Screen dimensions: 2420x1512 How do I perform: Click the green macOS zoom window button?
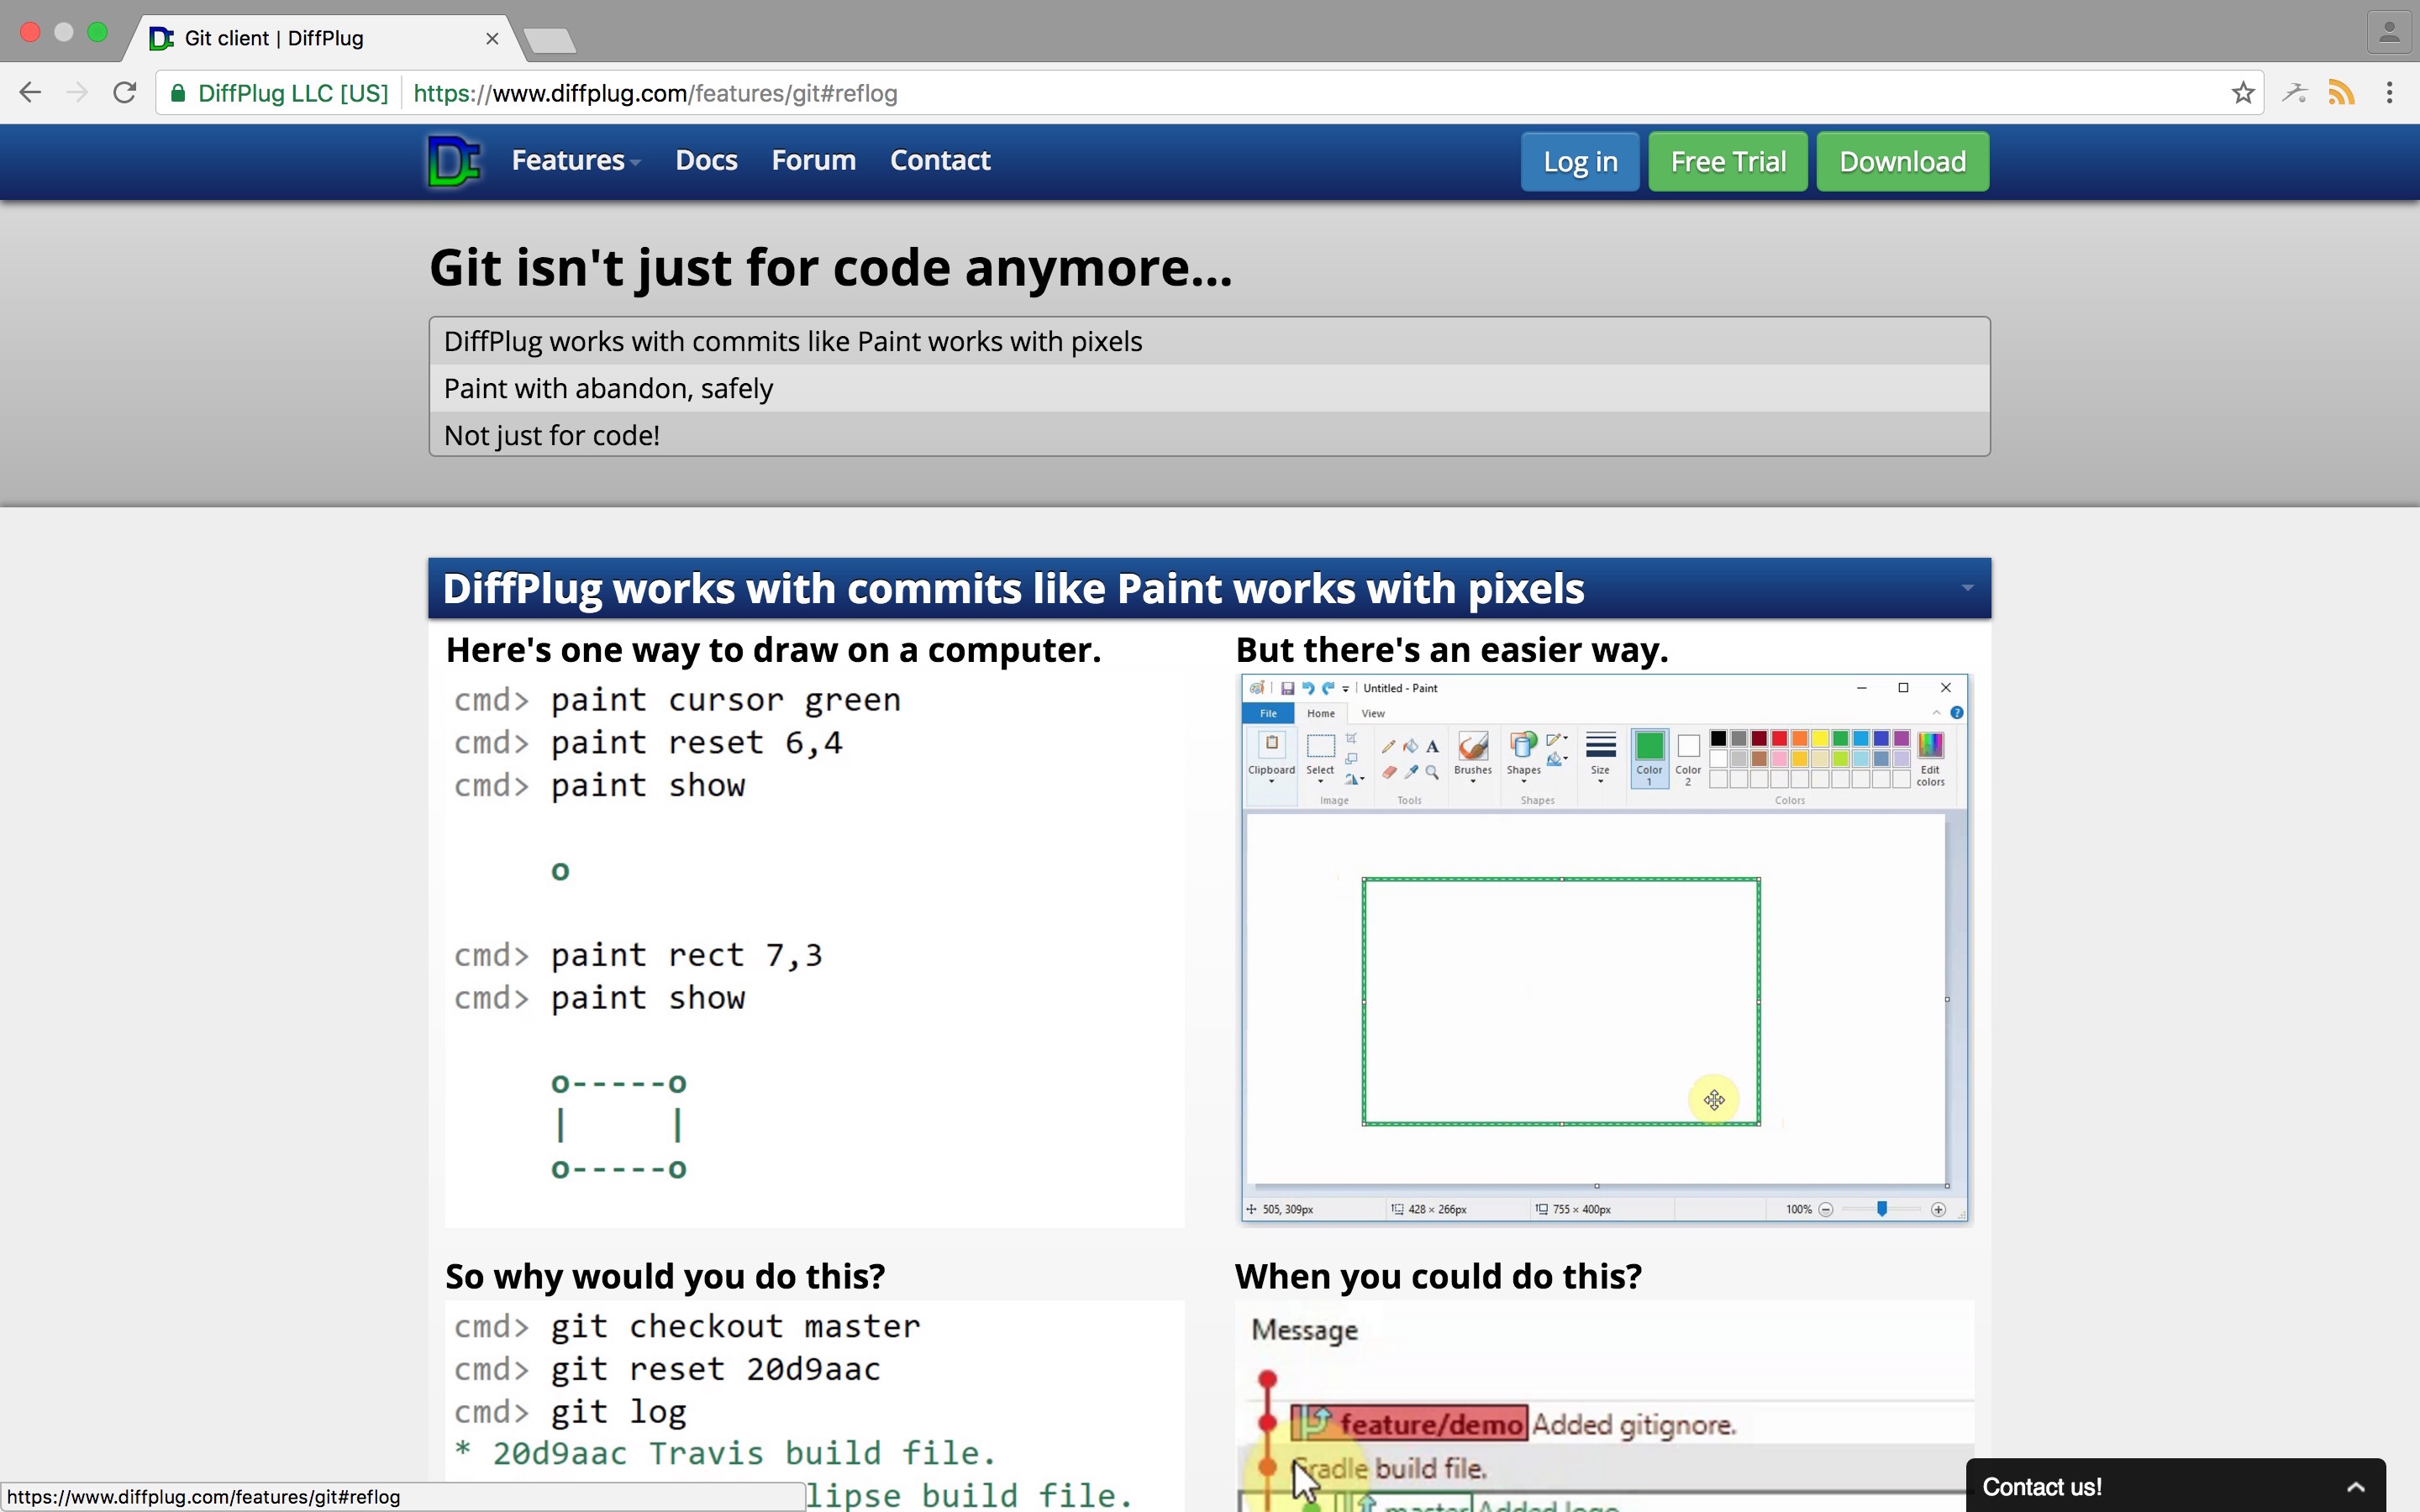point(97,32)
